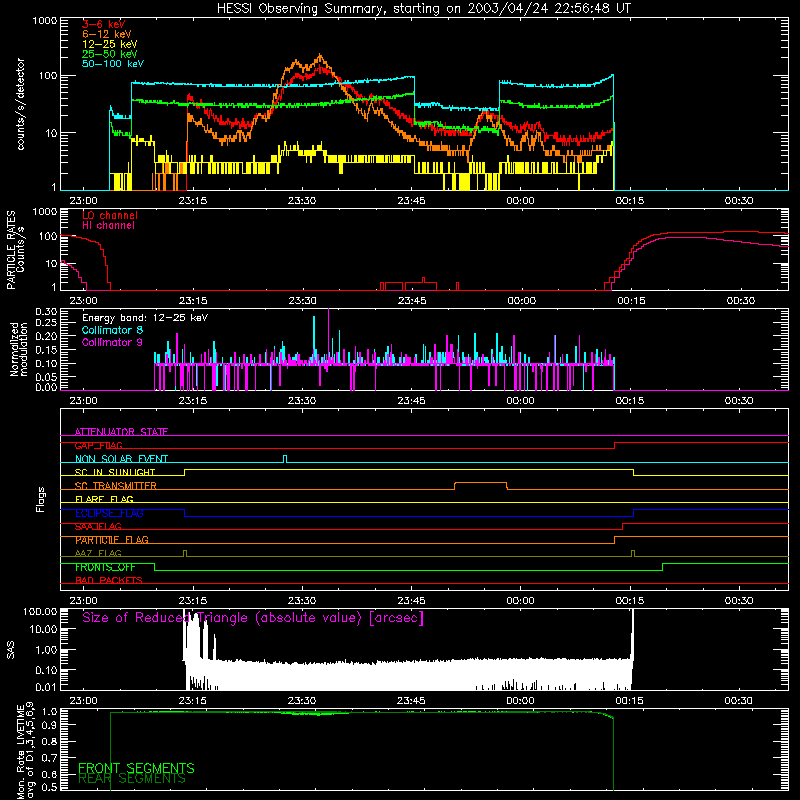This screenshot has width=800, height=800.
Task: Select the 'Collimator 9' legend label
Action: (112, 342)
